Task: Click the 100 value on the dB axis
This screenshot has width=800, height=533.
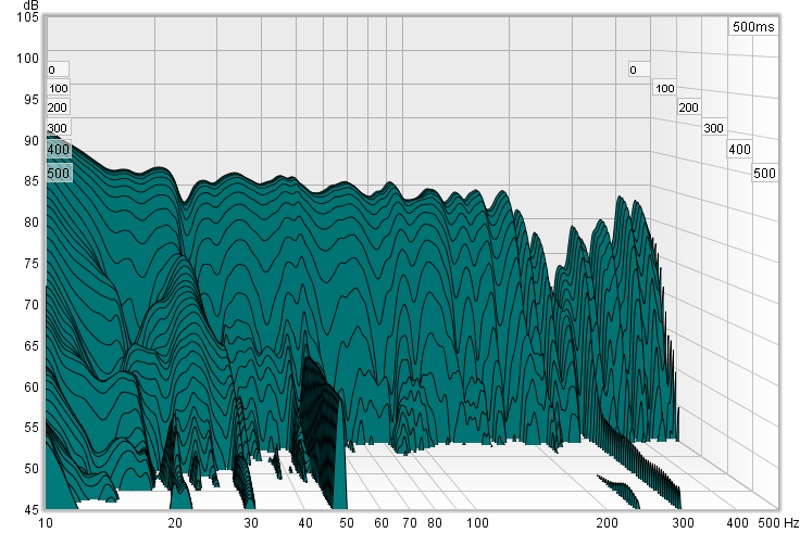Action: 28,58
